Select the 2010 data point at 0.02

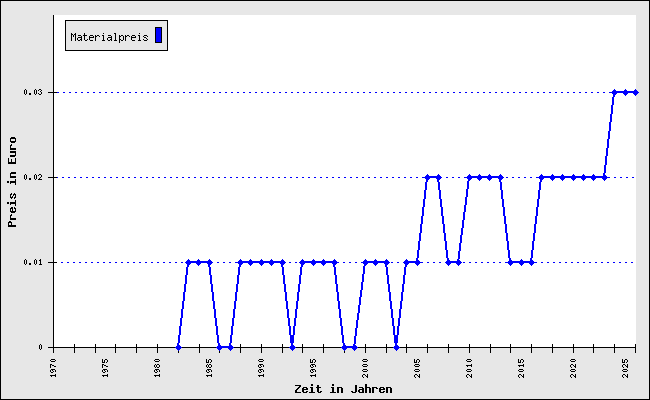tap(469, 177)
